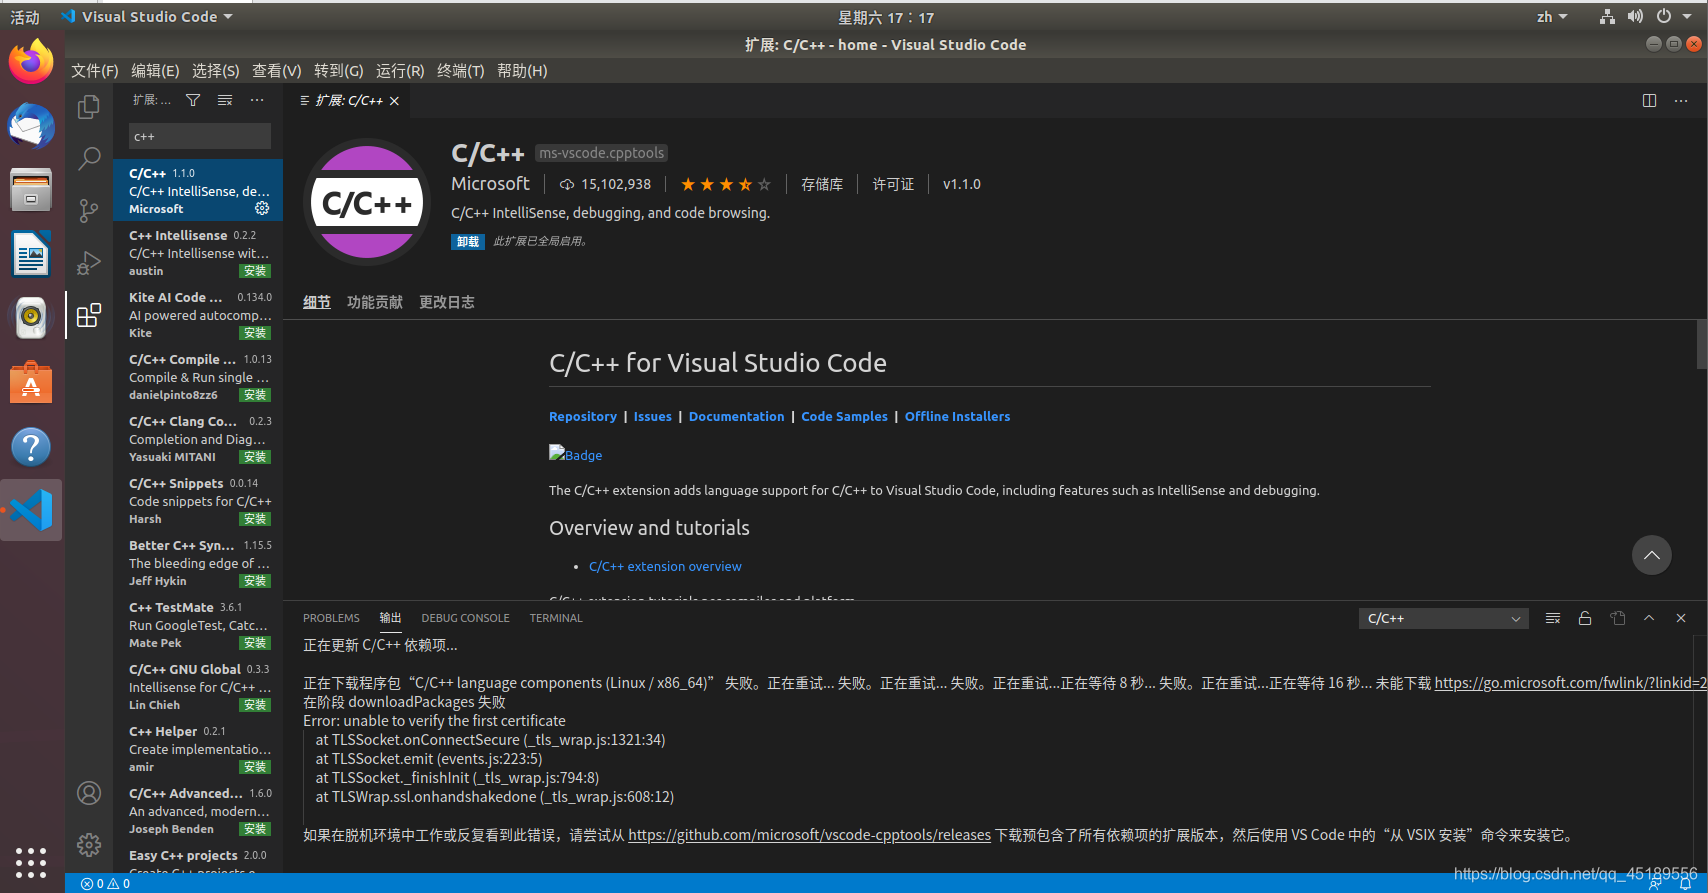Screen dimensions: 1708x893
Task: Click the scroll-to-top round button
Action: [x=1652, y=555]
